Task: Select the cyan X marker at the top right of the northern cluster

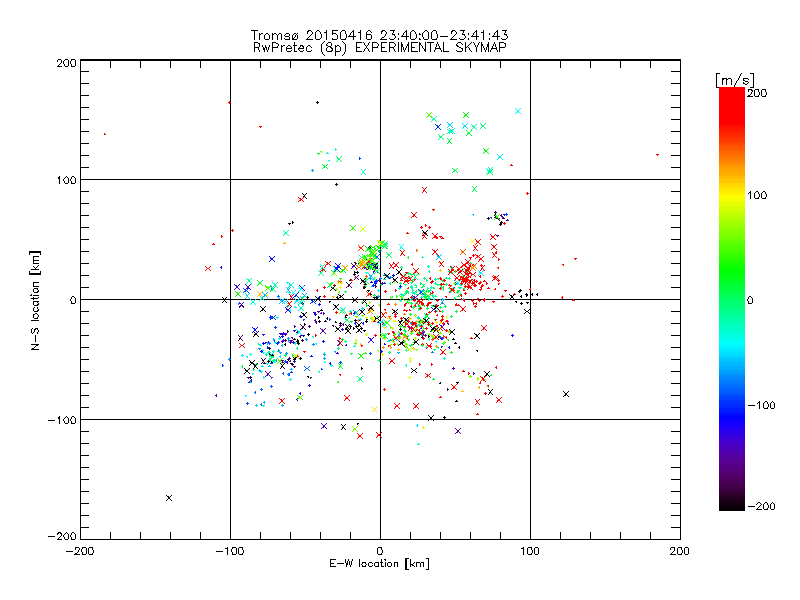Action: [x=518, y=111]
